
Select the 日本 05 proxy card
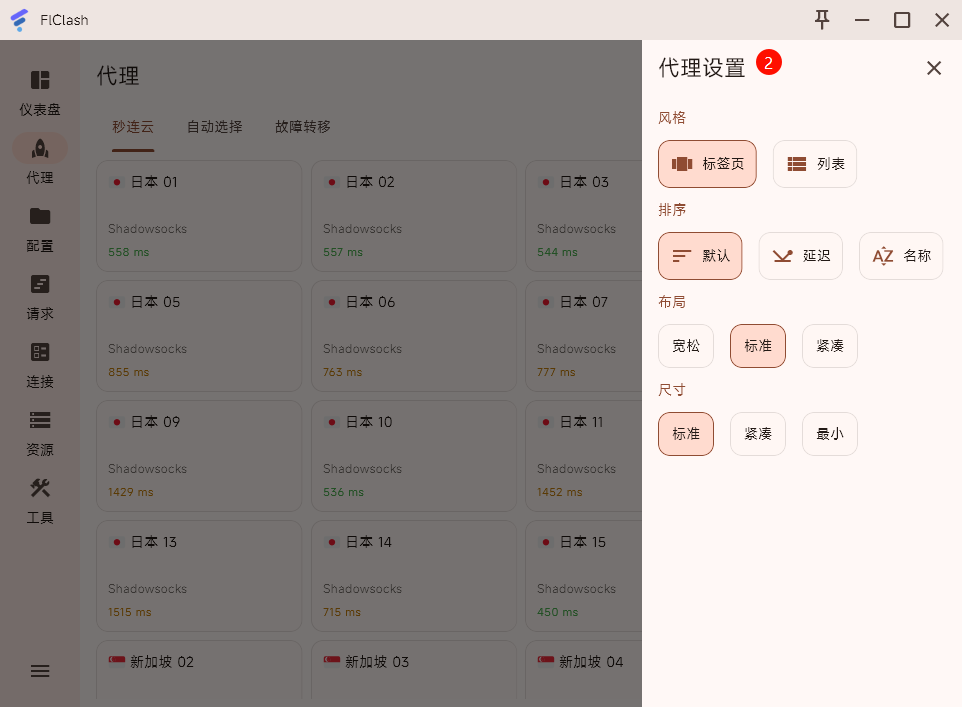click(199, 336)
